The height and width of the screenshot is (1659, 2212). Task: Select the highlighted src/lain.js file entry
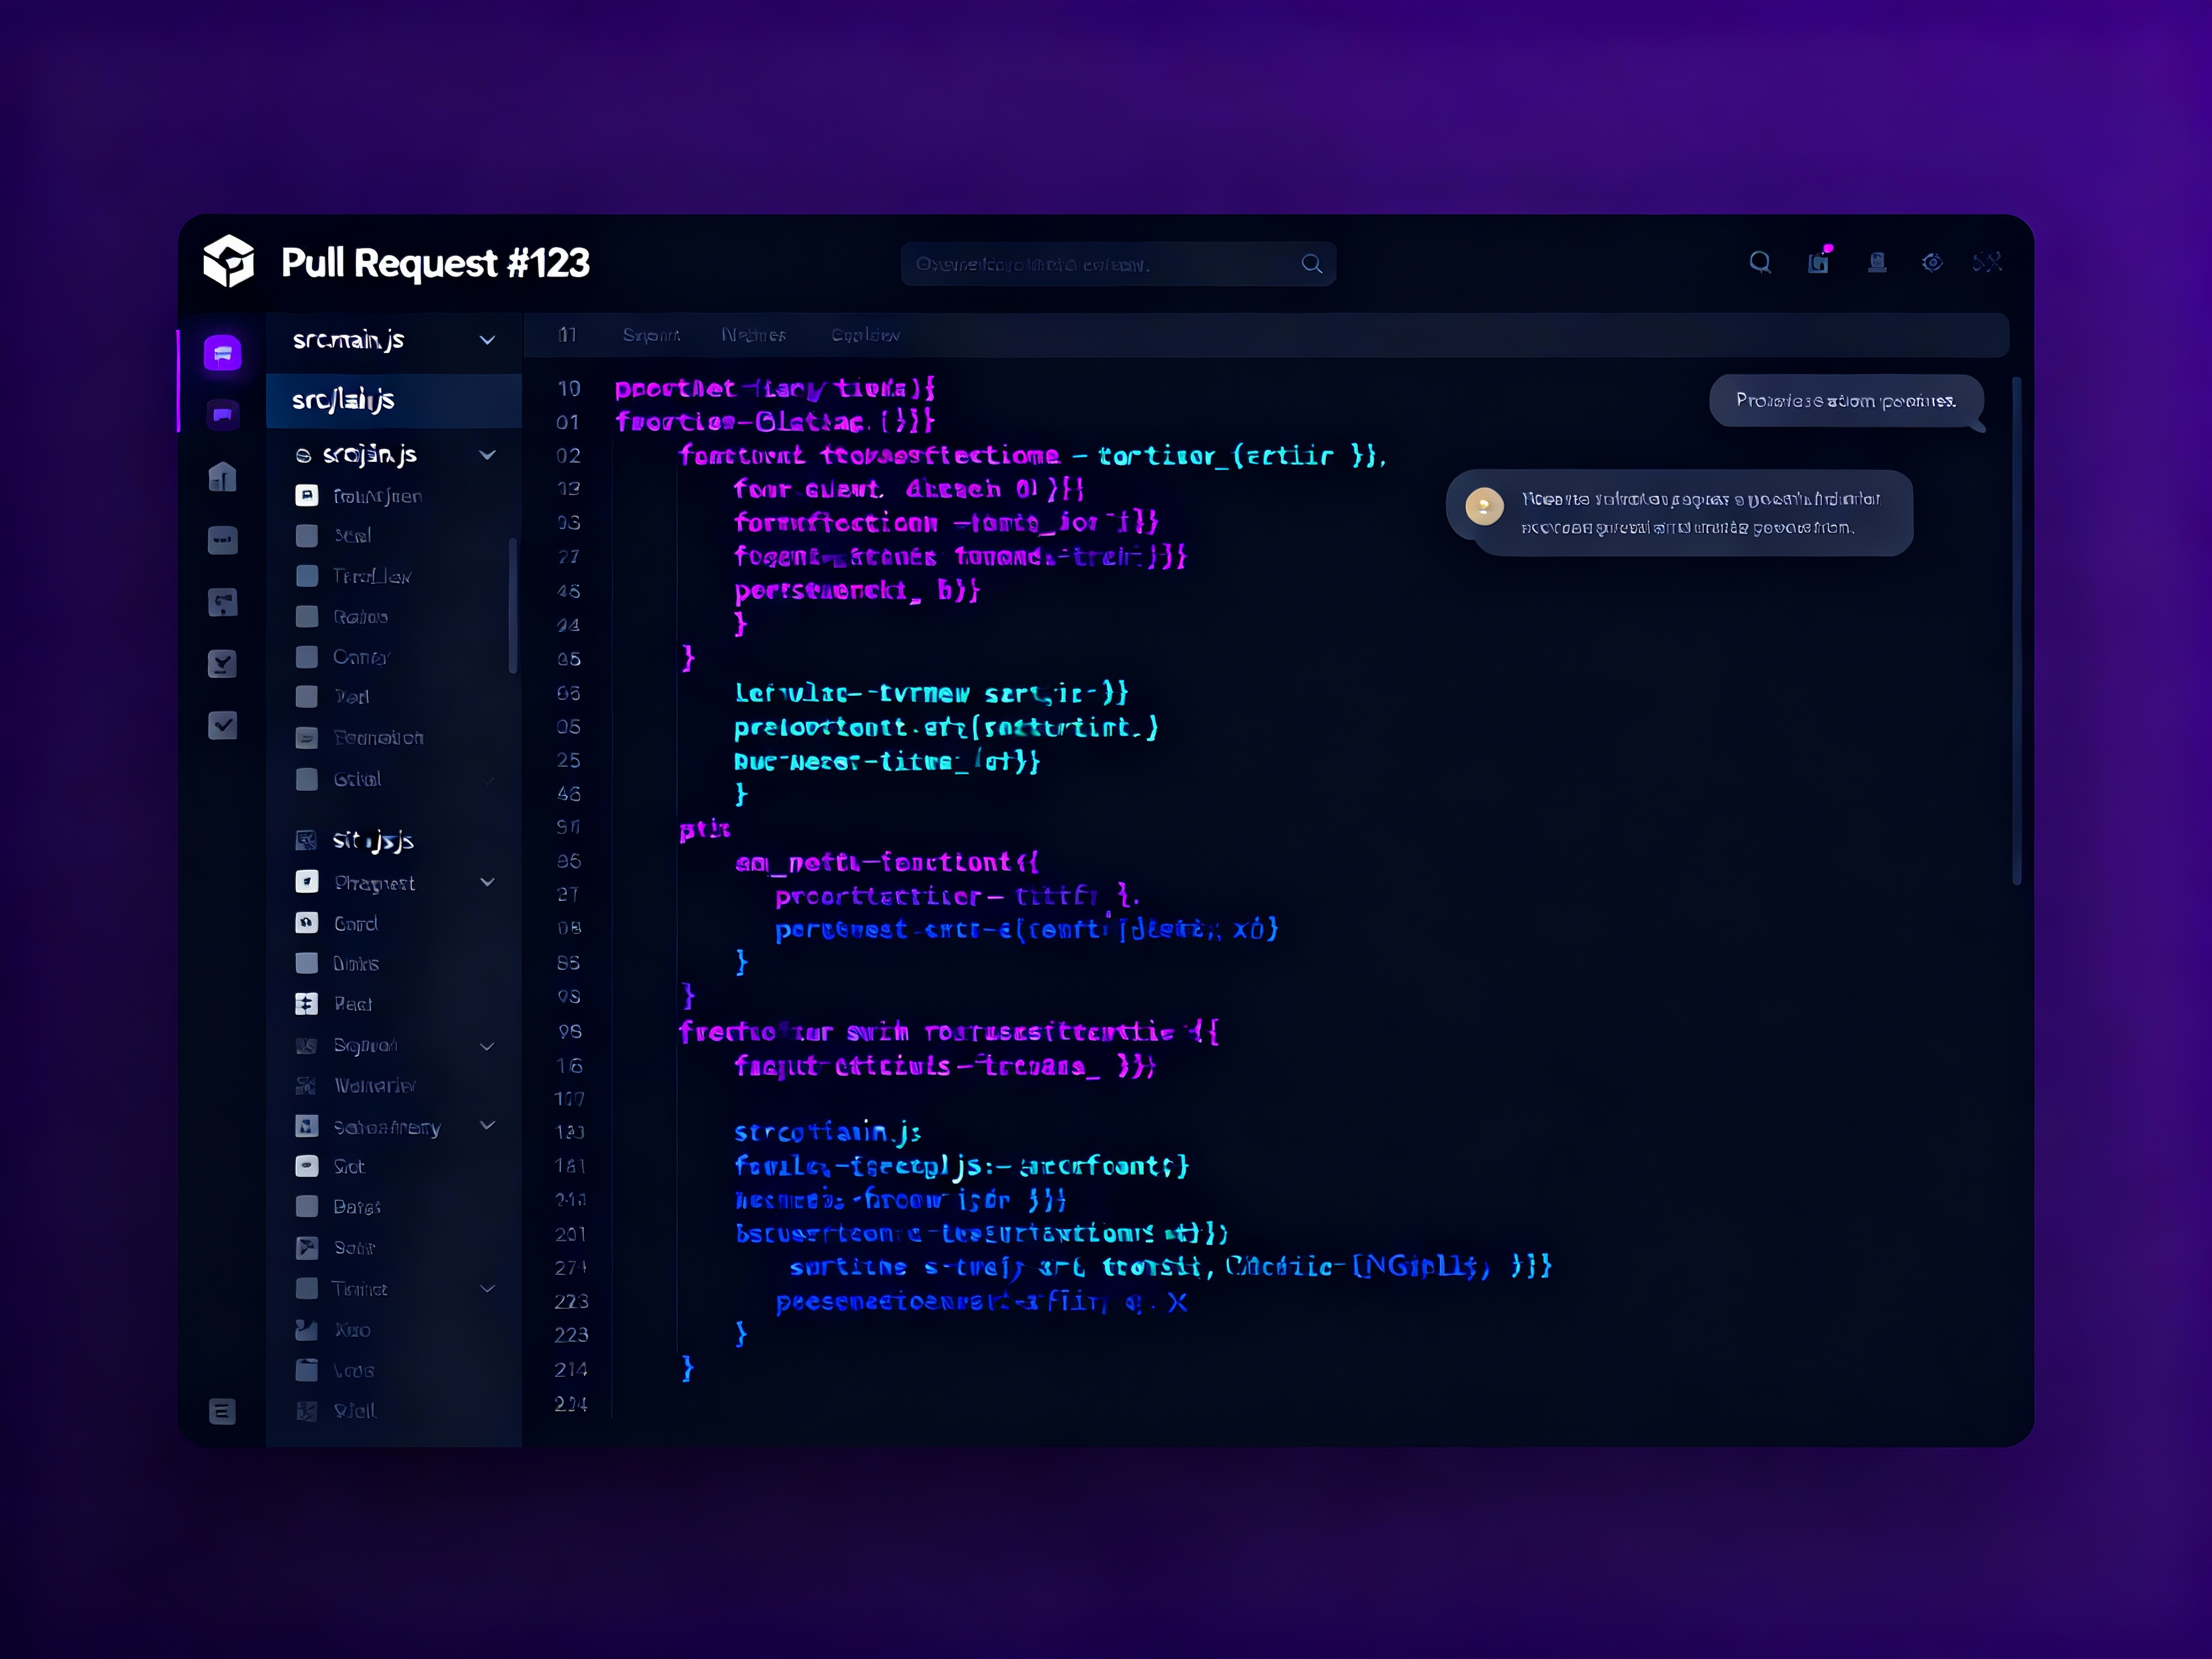click(393, 400)
